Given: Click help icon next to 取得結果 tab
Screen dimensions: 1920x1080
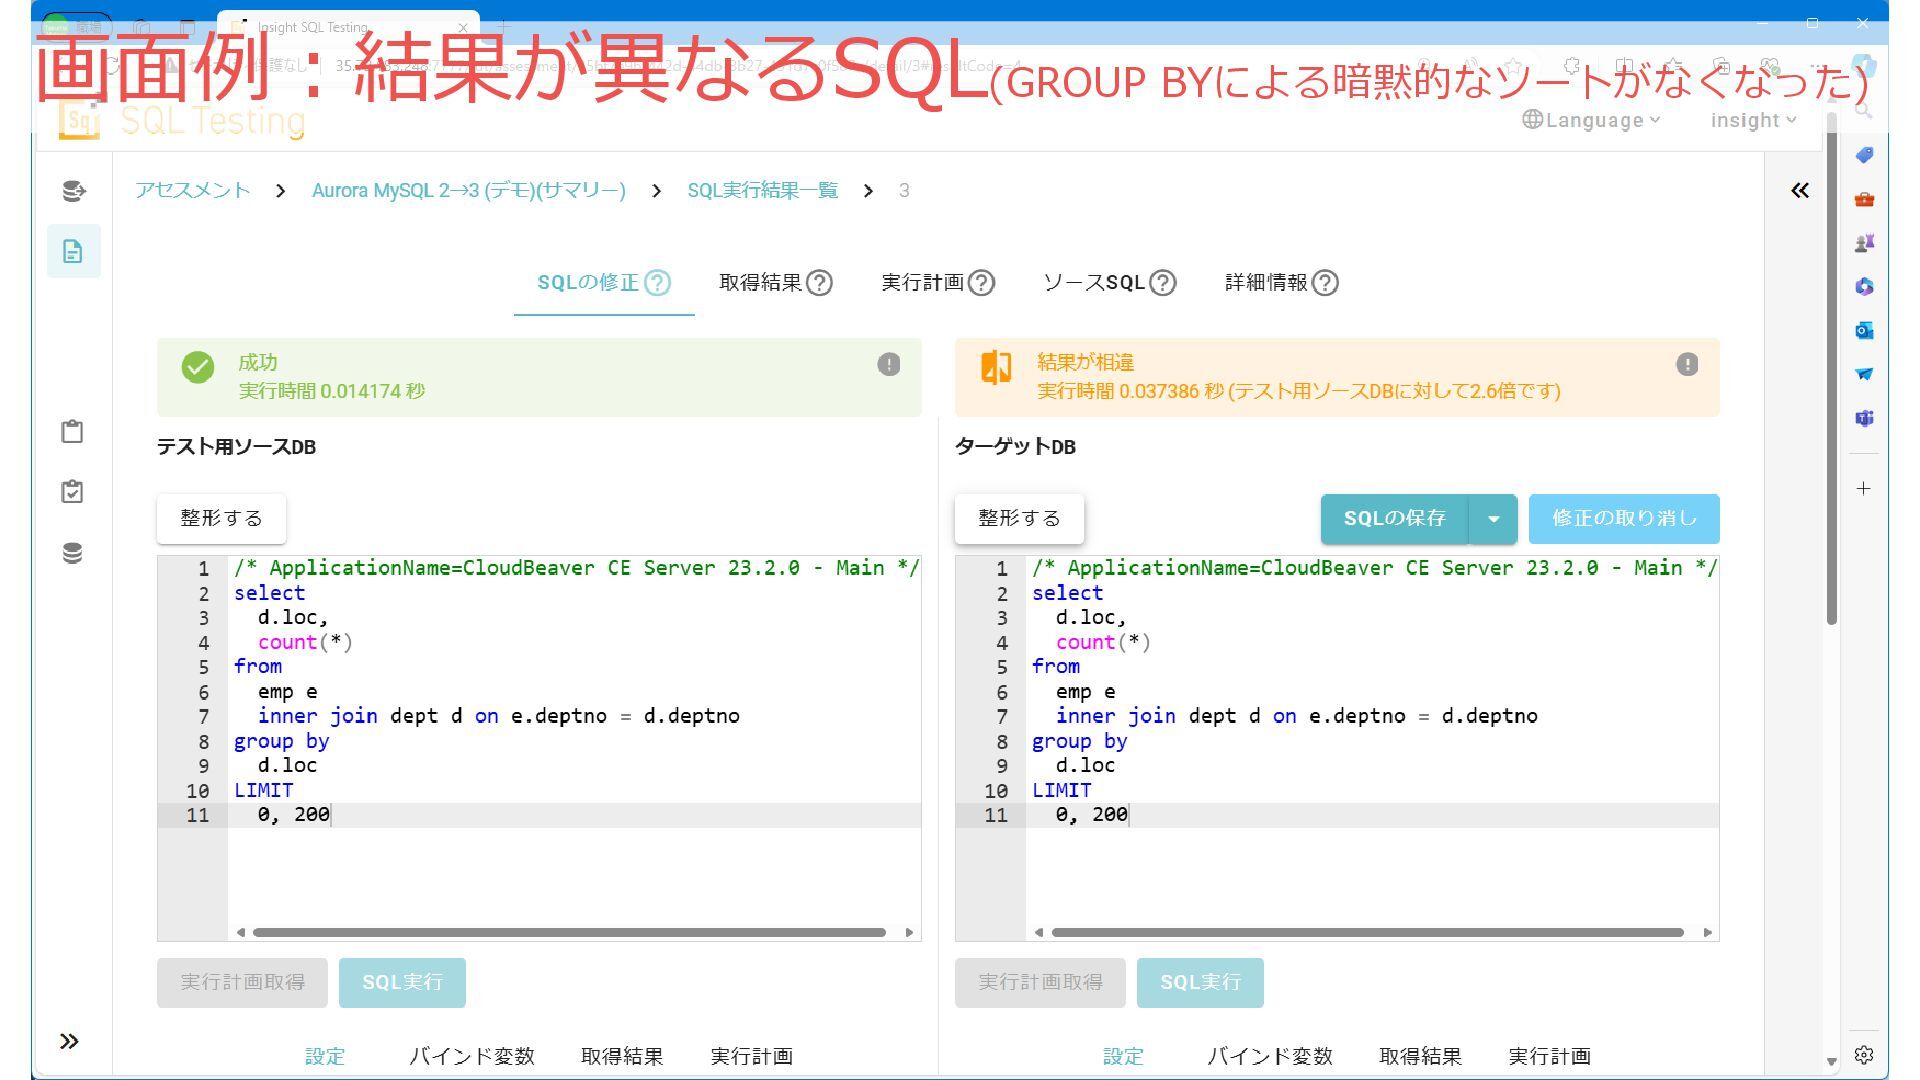Looking at the screenshot, I should 819,283.
